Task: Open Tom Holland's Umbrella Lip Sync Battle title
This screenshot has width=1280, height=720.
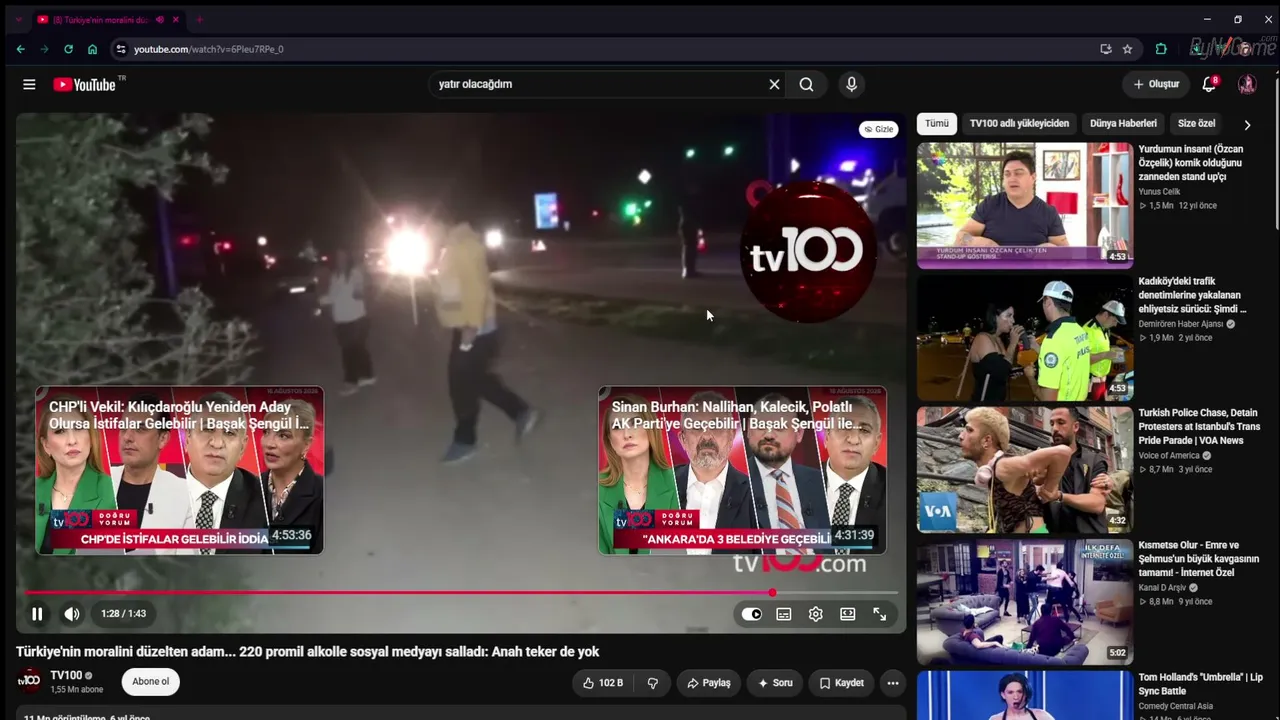Action: pyautogui.click(x=1200, y=684)
